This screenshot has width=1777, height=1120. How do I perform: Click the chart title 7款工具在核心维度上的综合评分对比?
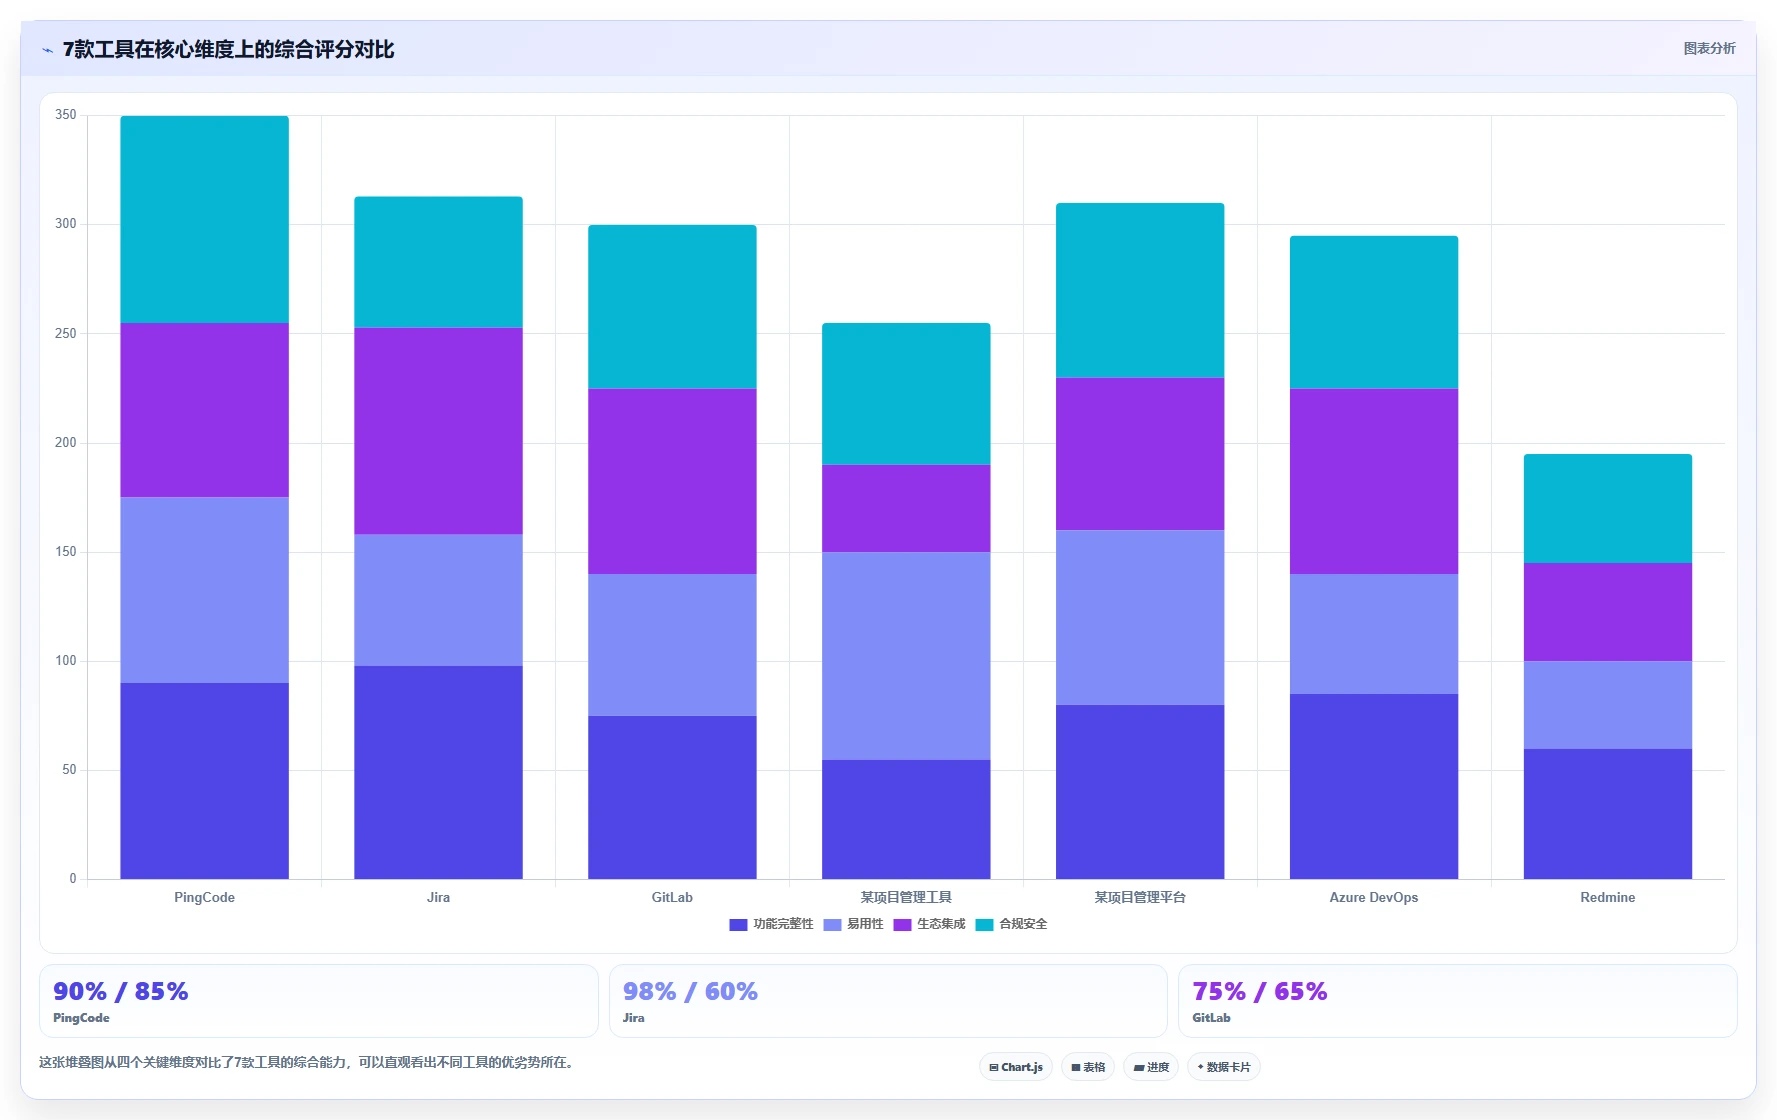coord(228,49)
